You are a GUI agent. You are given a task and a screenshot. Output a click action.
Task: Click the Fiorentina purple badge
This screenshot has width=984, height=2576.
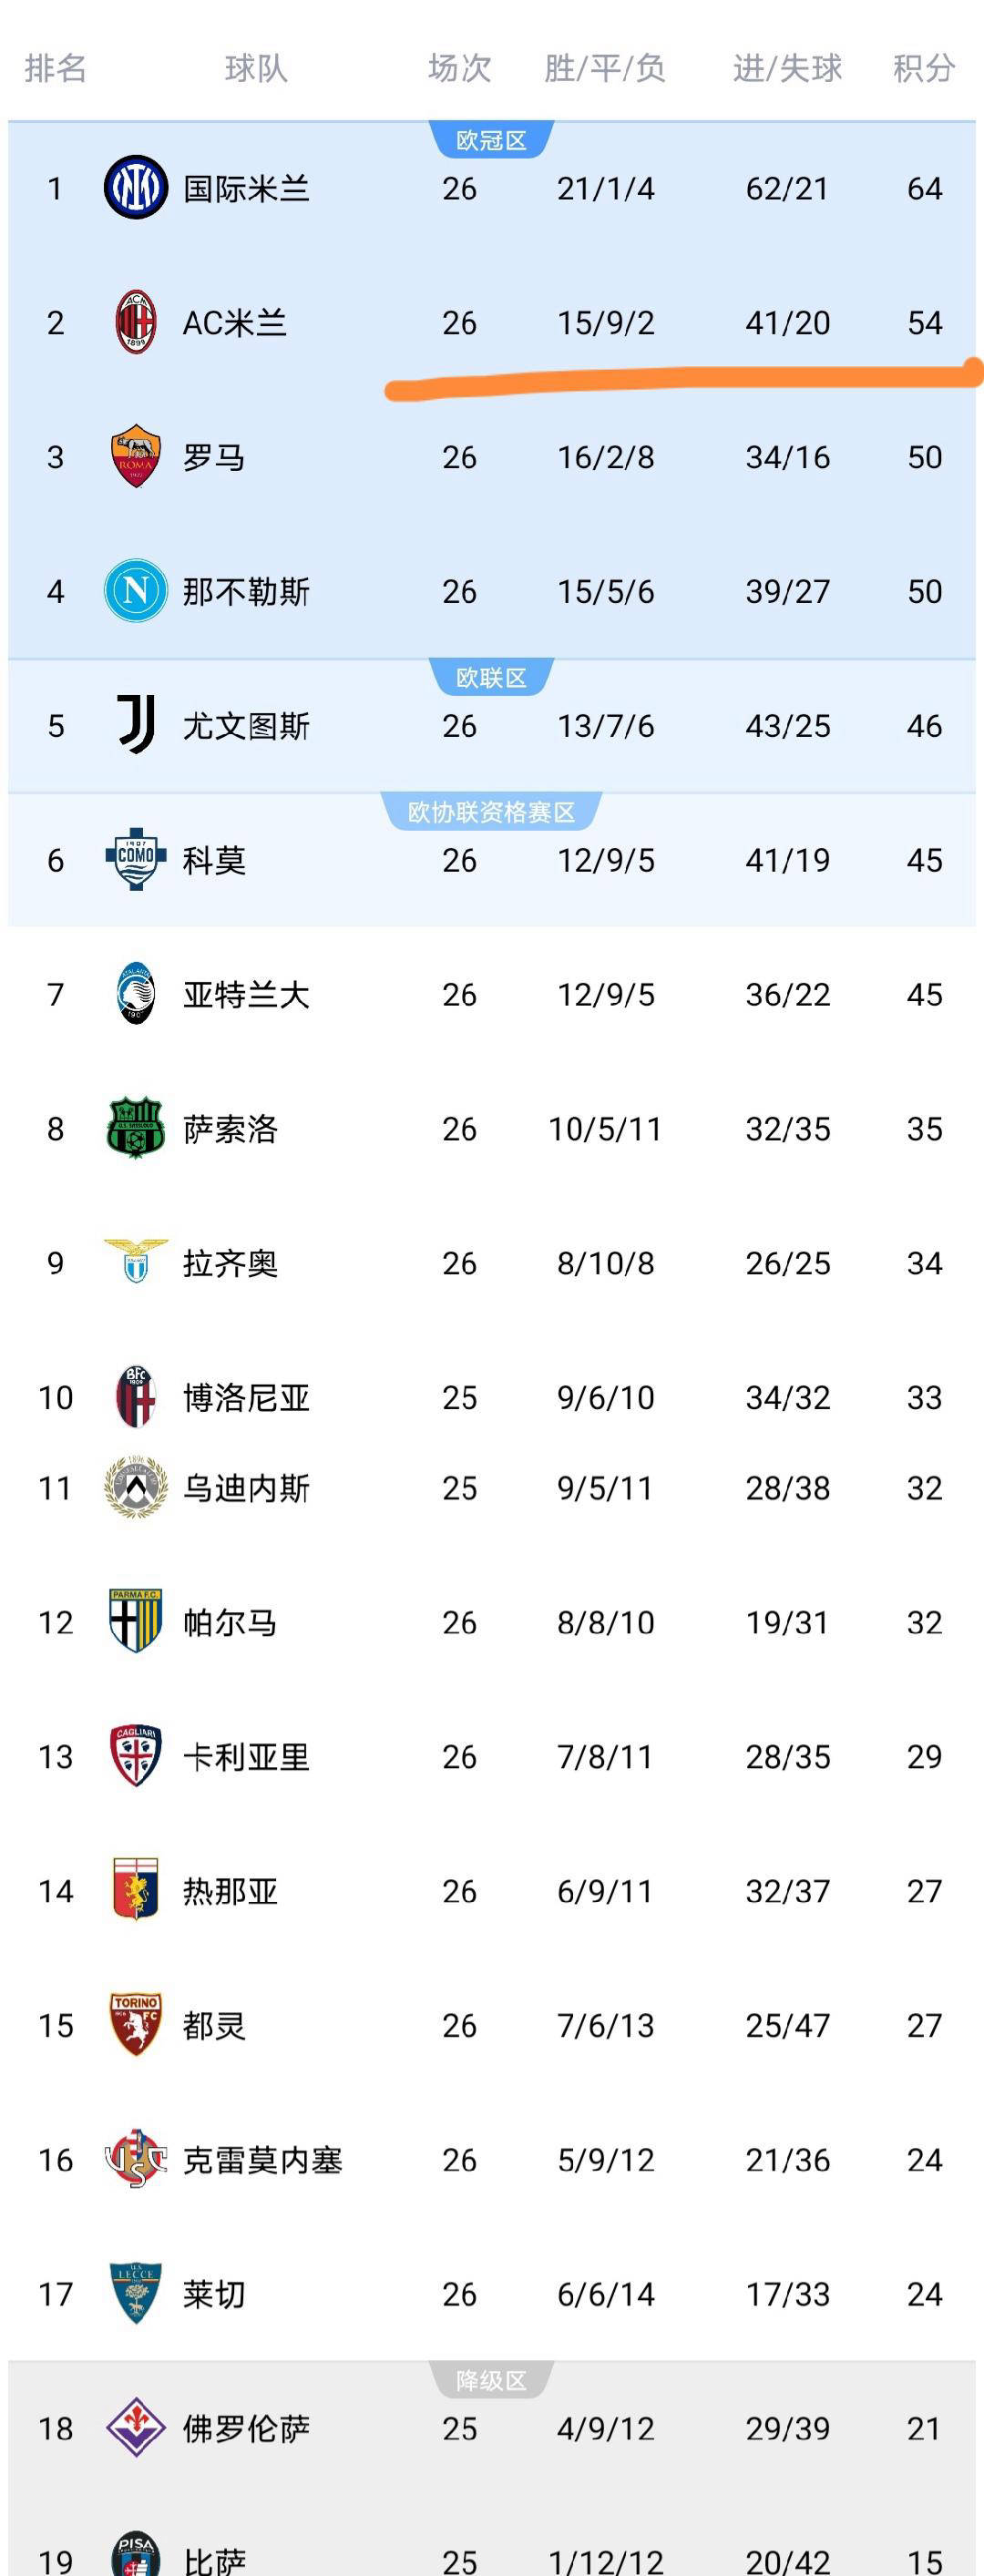point(136,2428)
